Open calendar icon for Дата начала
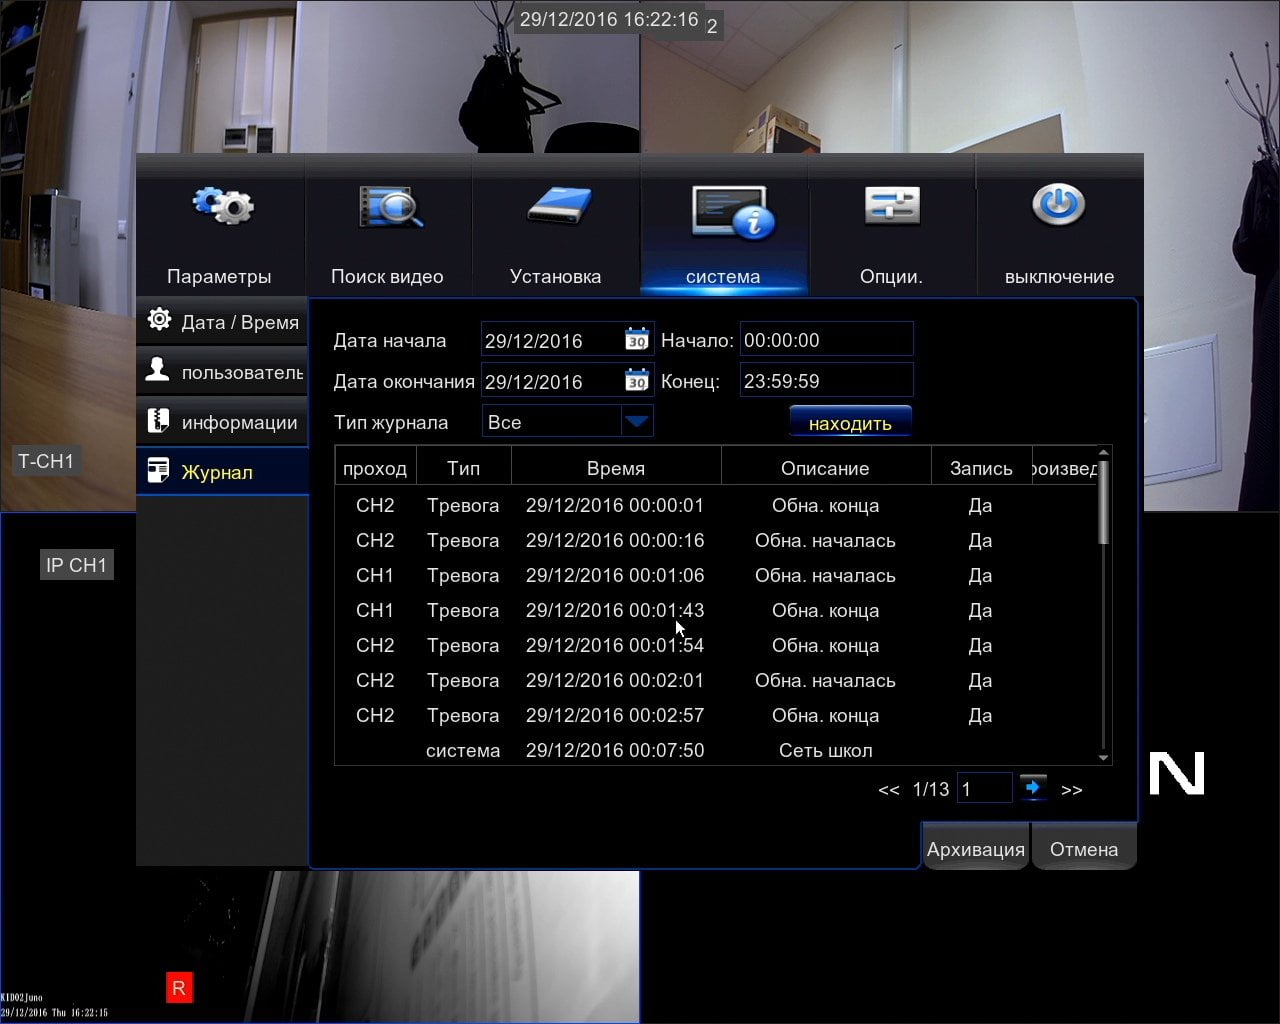 (637, 339)
